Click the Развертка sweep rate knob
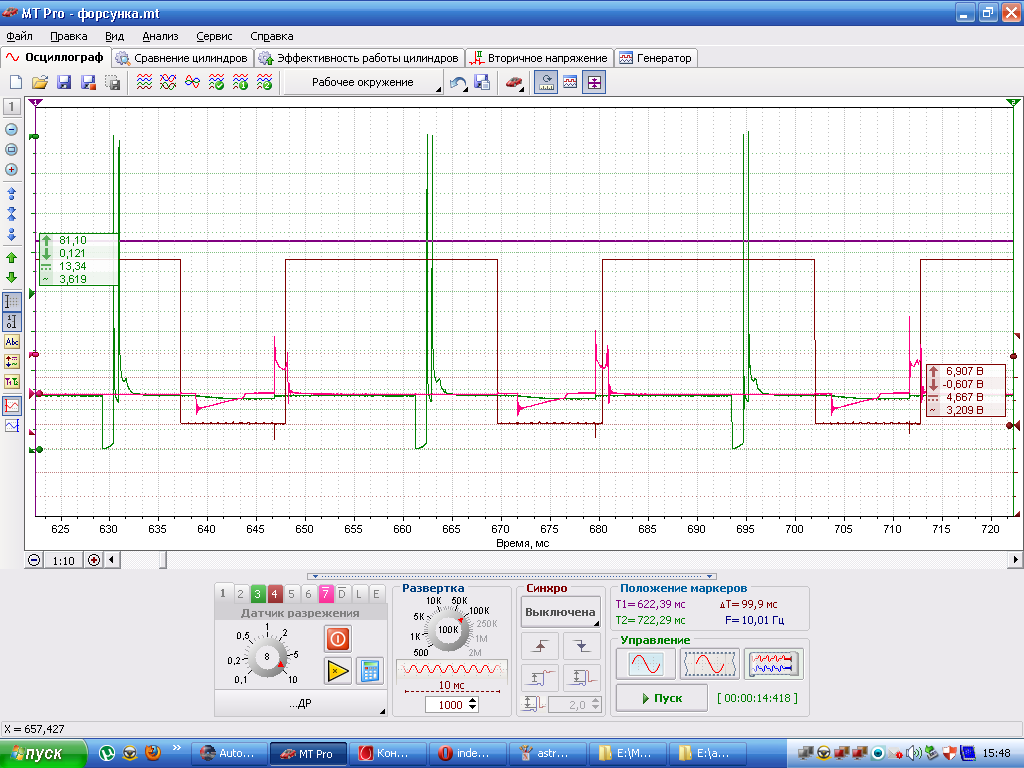1024x768 pixels. 448,630
